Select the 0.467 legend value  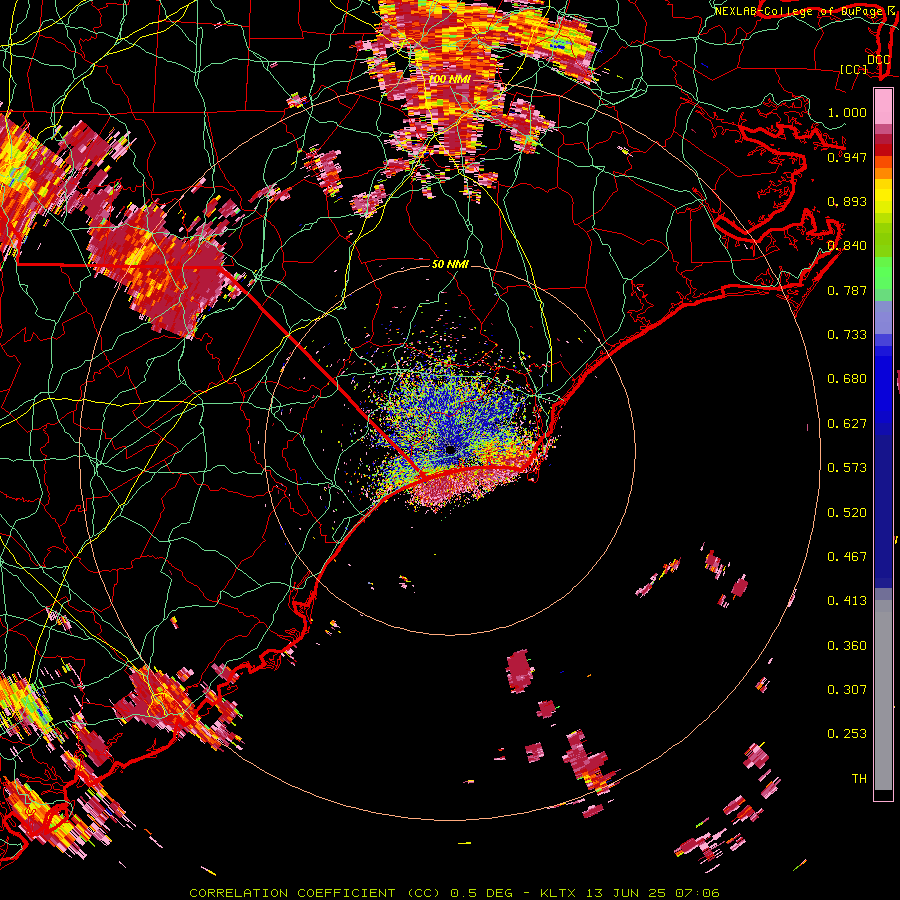[847, 557]
